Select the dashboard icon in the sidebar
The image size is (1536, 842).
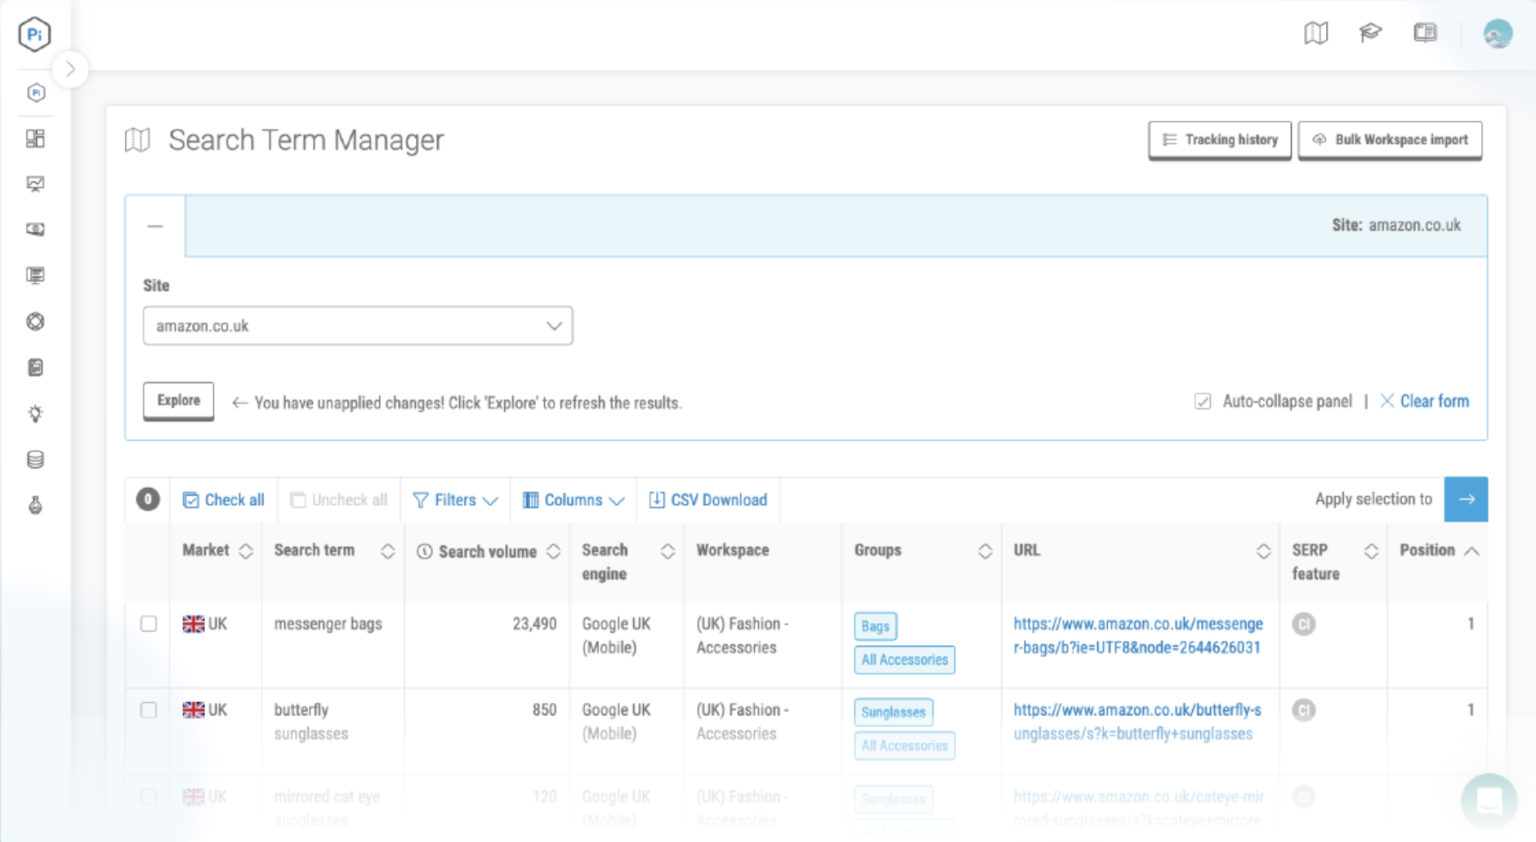35,138
